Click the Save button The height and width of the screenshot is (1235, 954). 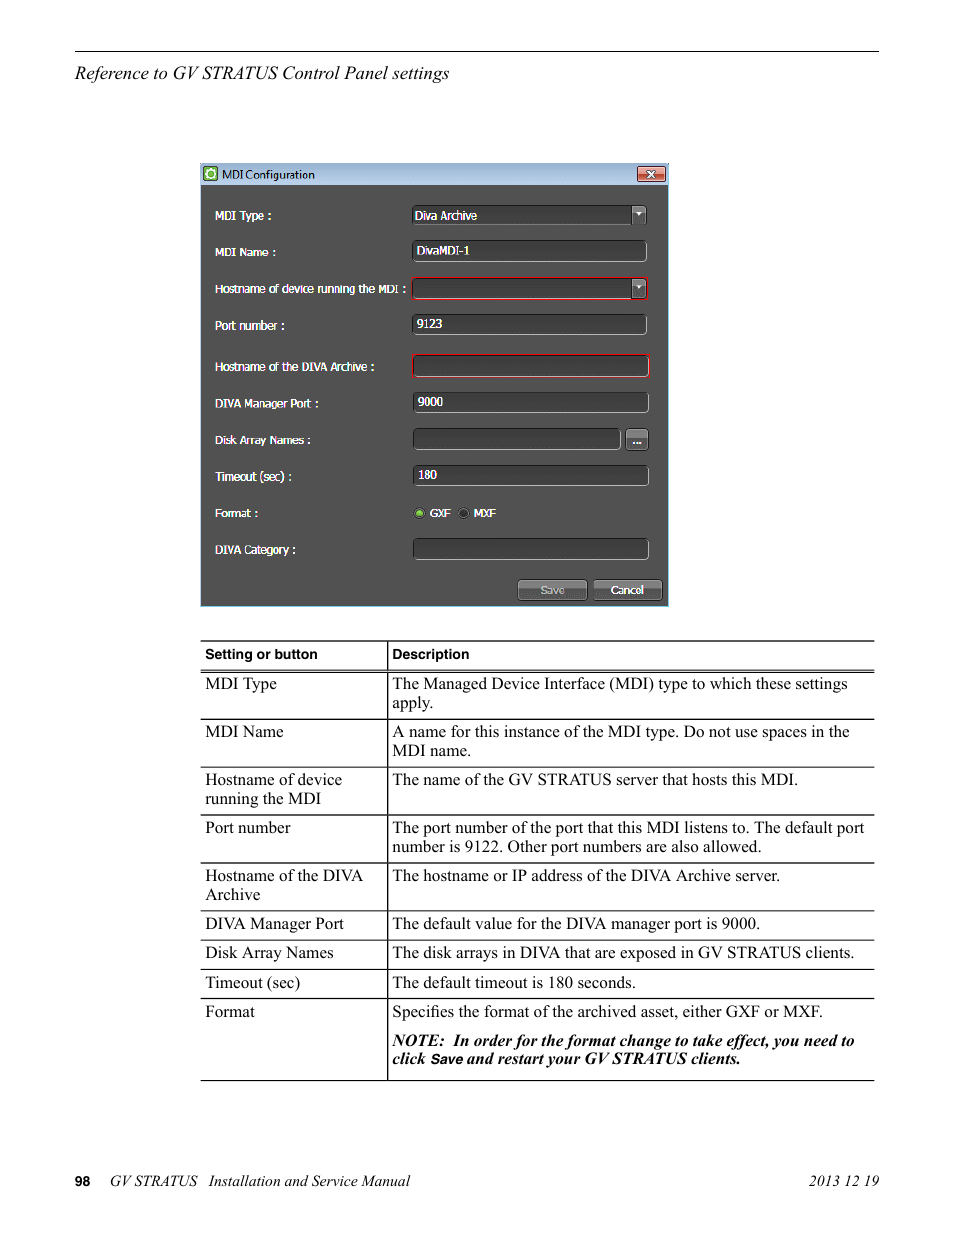pos(552,590)
